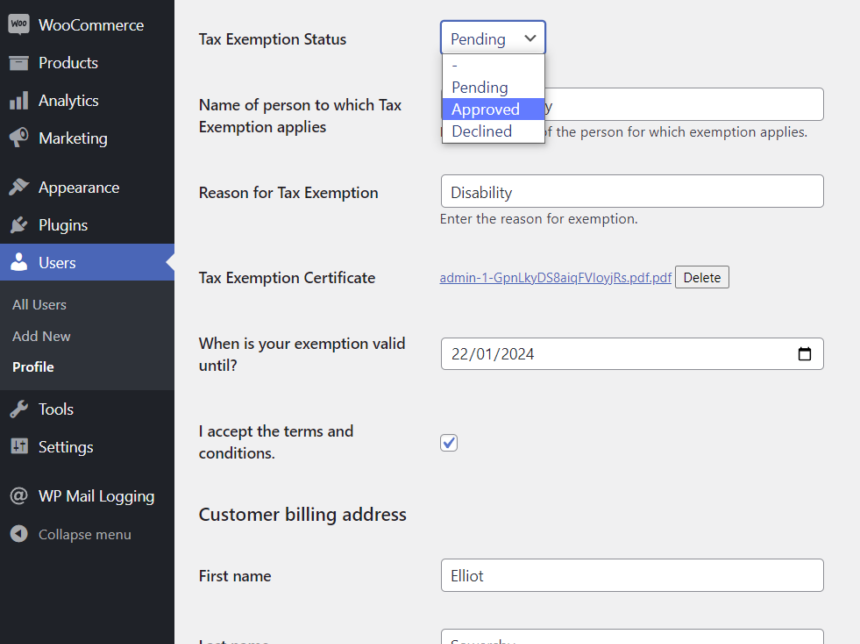Click the WP Mail Logging icon
The width and height of the screenshot is (860, 644).
point(18,496)
